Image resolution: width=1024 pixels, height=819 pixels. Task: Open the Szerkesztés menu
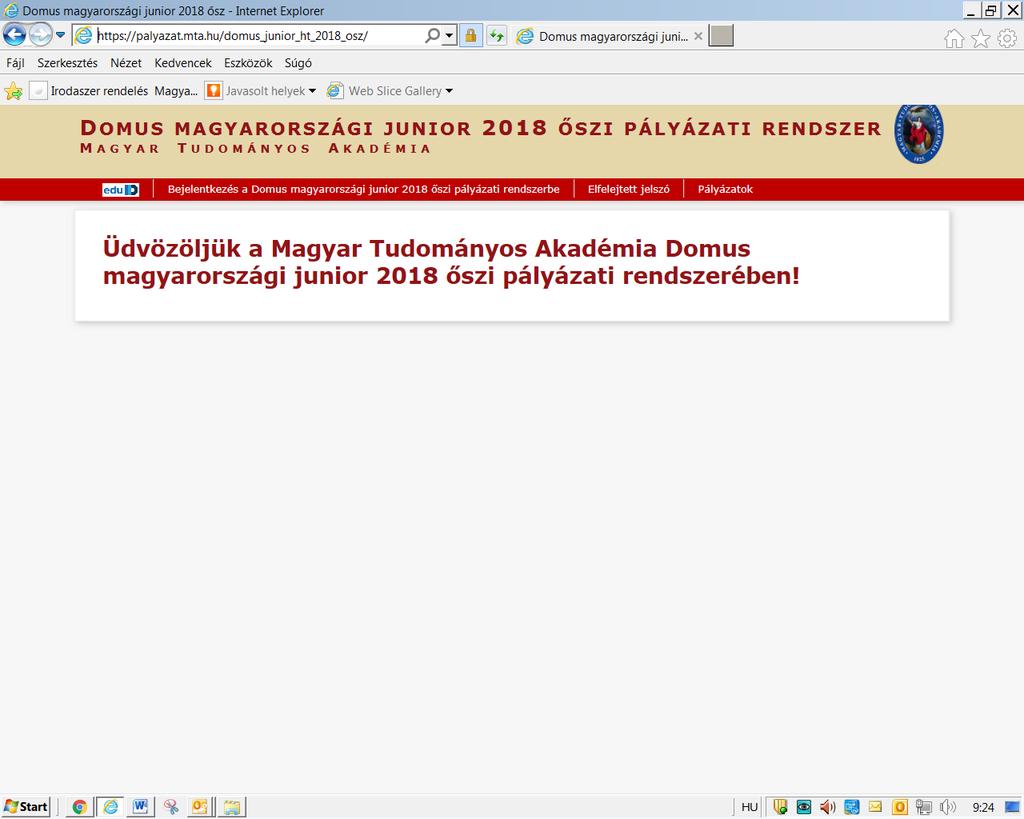(x=67, y=63)
